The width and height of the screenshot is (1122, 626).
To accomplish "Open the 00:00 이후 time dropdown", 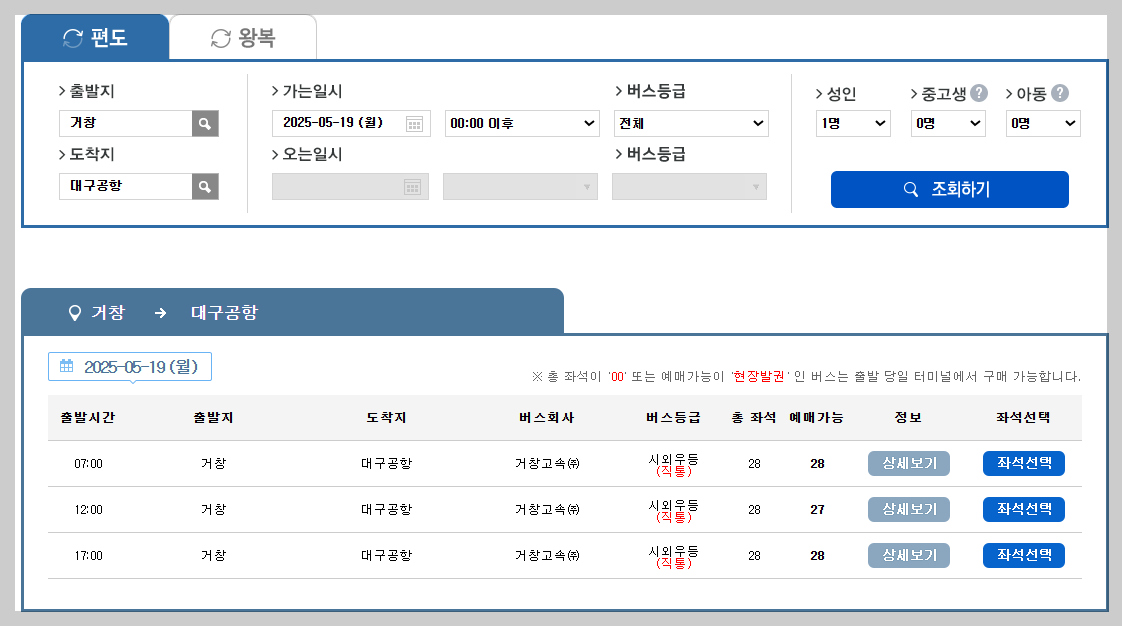I will (522, 123).
